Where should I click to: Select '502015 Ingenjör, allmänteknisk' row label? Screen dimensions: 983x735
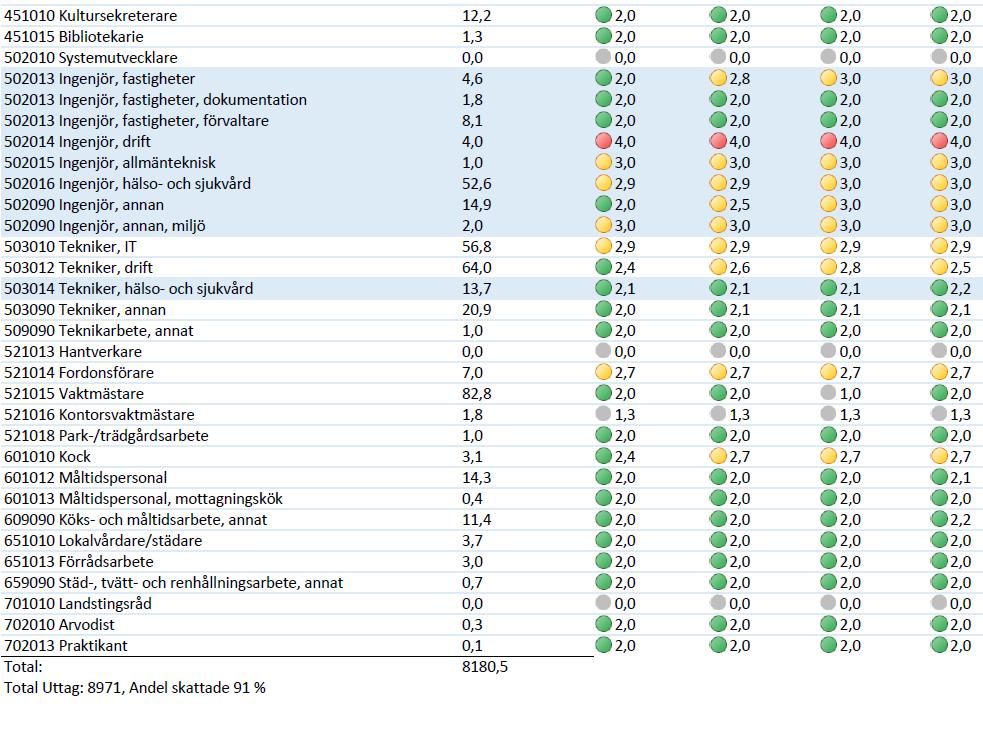110,162
